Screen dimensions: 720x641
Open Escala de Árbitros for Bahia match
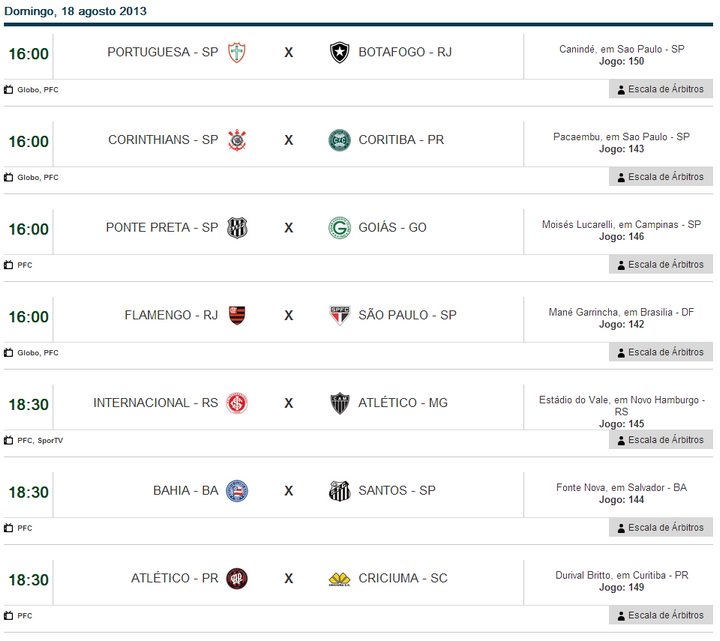point(661,527)
